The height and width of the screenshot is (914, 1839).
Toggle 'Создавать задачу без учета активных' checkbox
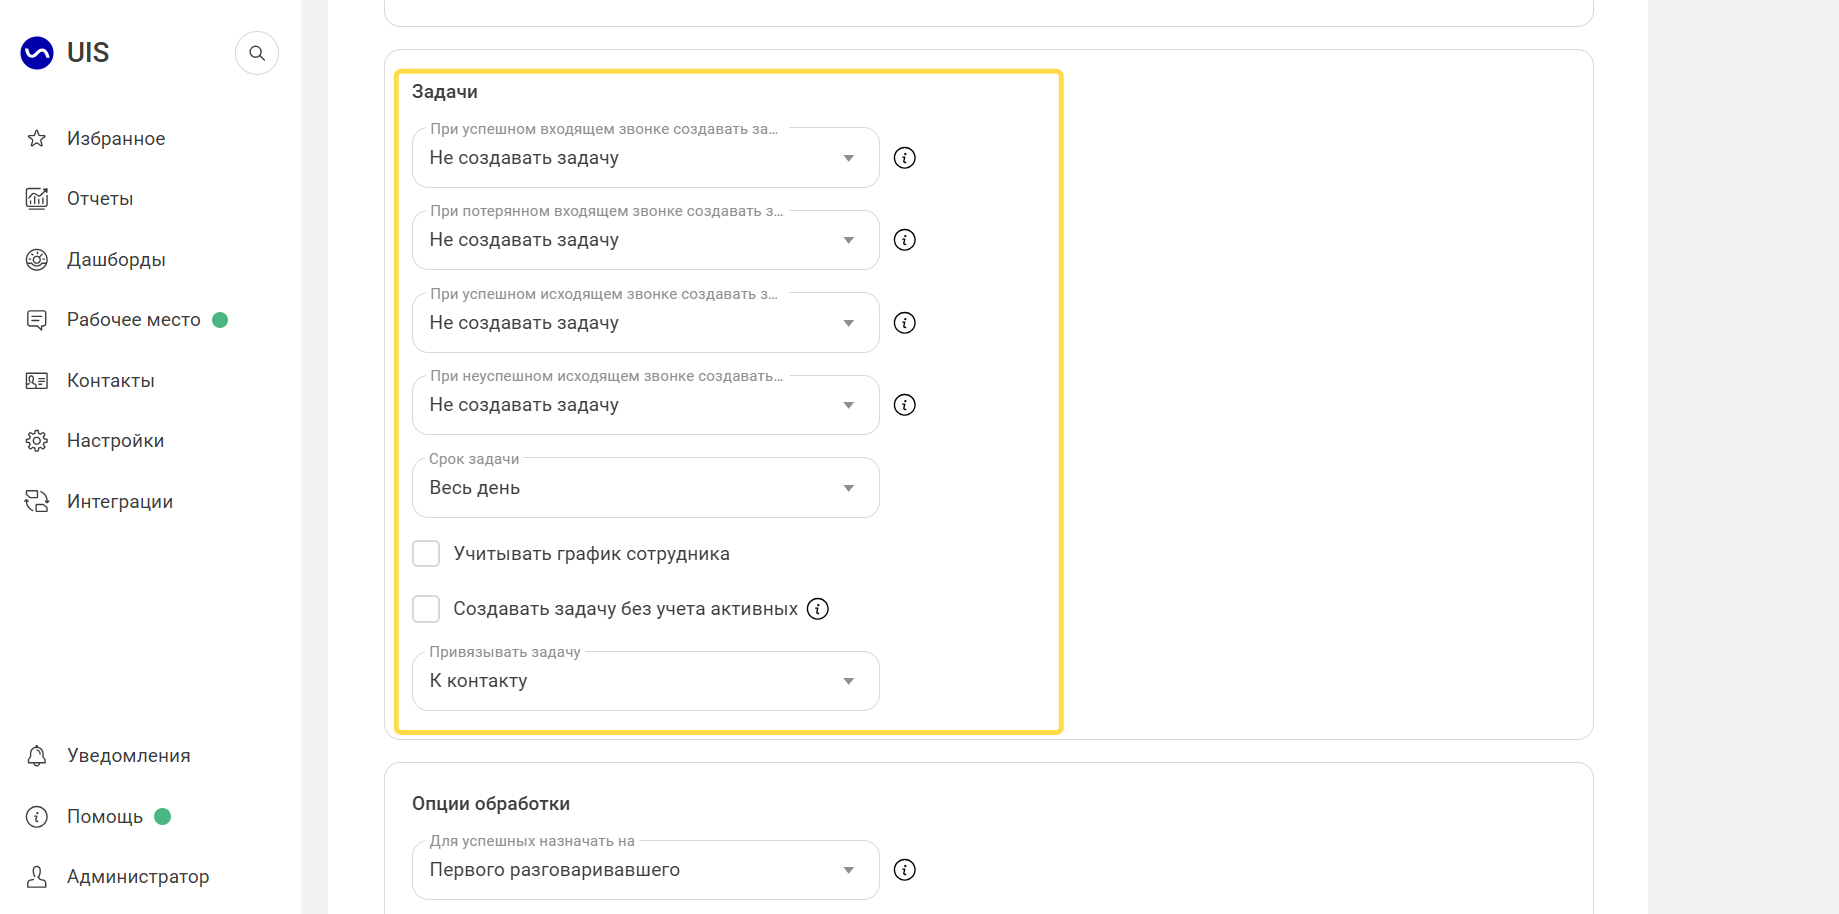point(426,609)
